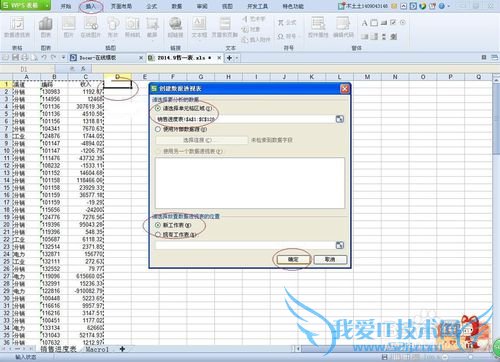Click the Name Box showing D1
The height and width of the screenshot is (362, 500).
pos(24,69)
